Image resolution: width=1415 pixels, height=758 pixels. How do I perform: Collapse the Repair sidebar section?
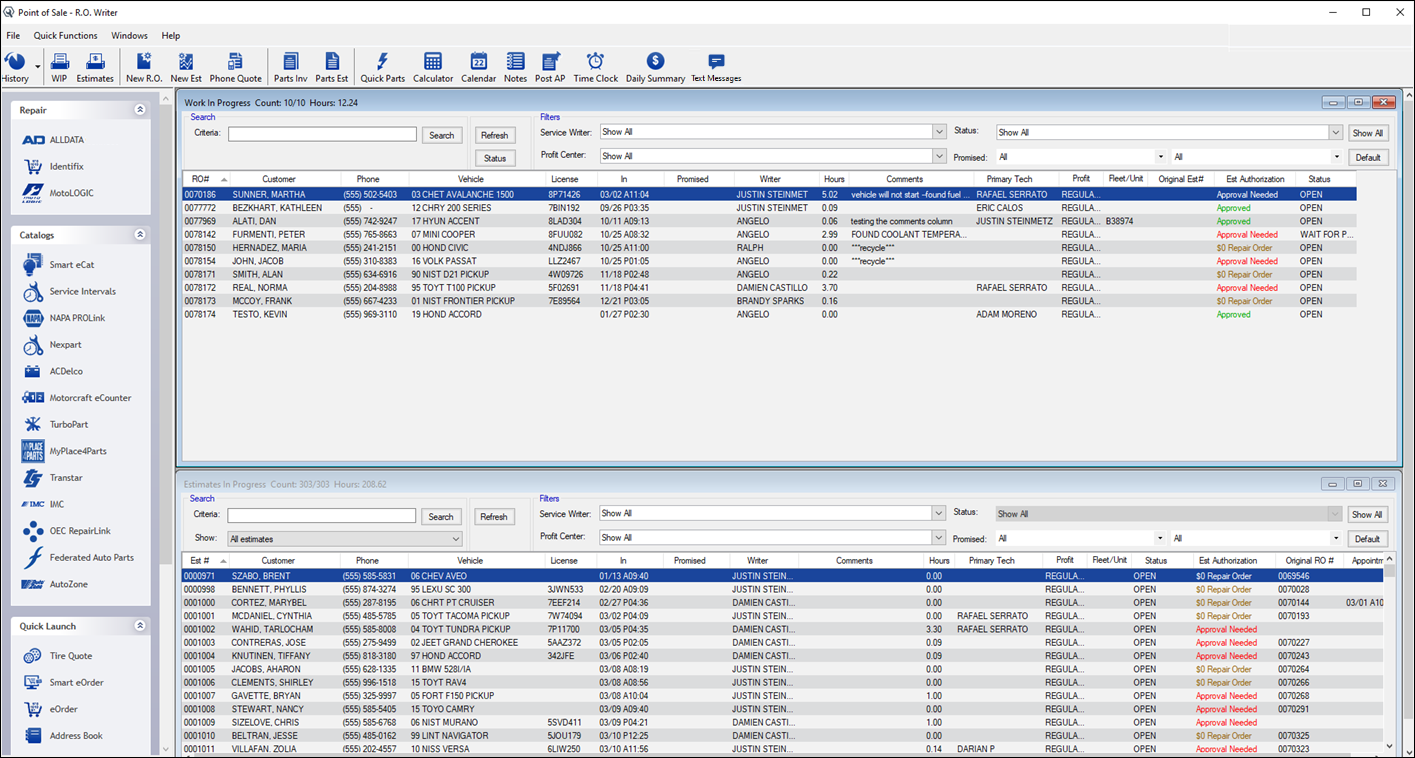pyautogui.click(x=140, y=110)
